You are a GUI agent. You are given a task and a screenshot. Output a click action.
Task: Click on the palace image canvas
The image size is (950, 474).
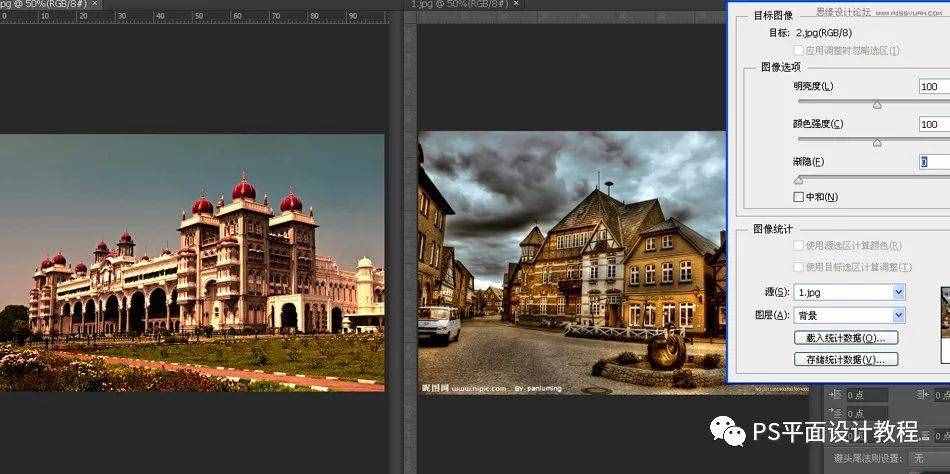click(x=192, y=262)
